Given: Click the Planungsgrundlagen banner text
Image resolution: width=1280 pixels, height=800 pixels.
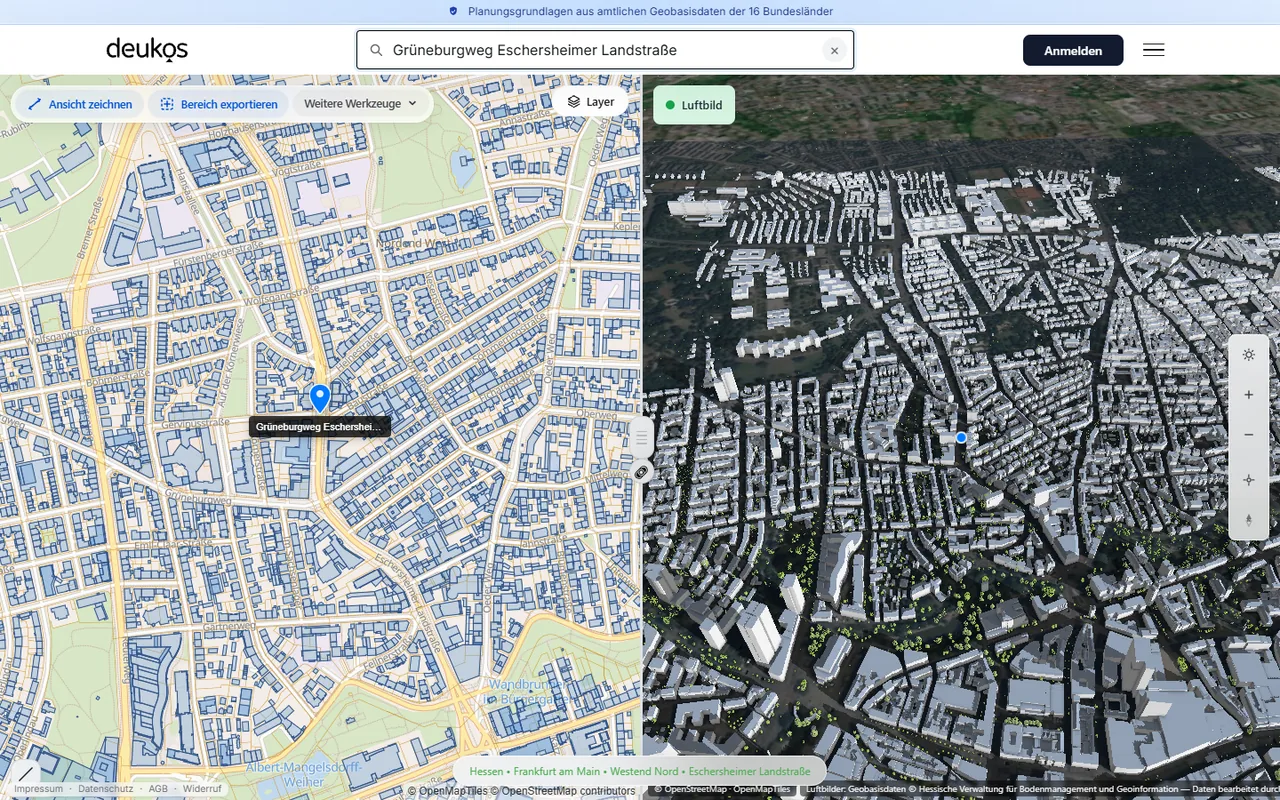Looking at the screenshot, I should 650,12.
